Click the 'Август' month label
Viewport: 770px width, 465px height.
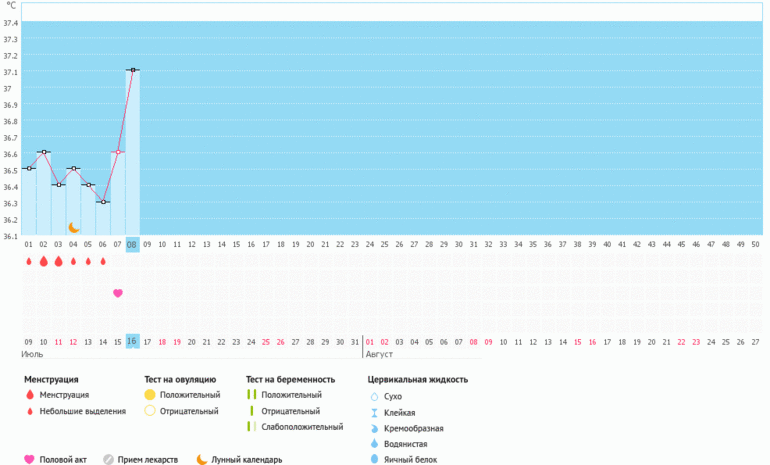(380, 354)
